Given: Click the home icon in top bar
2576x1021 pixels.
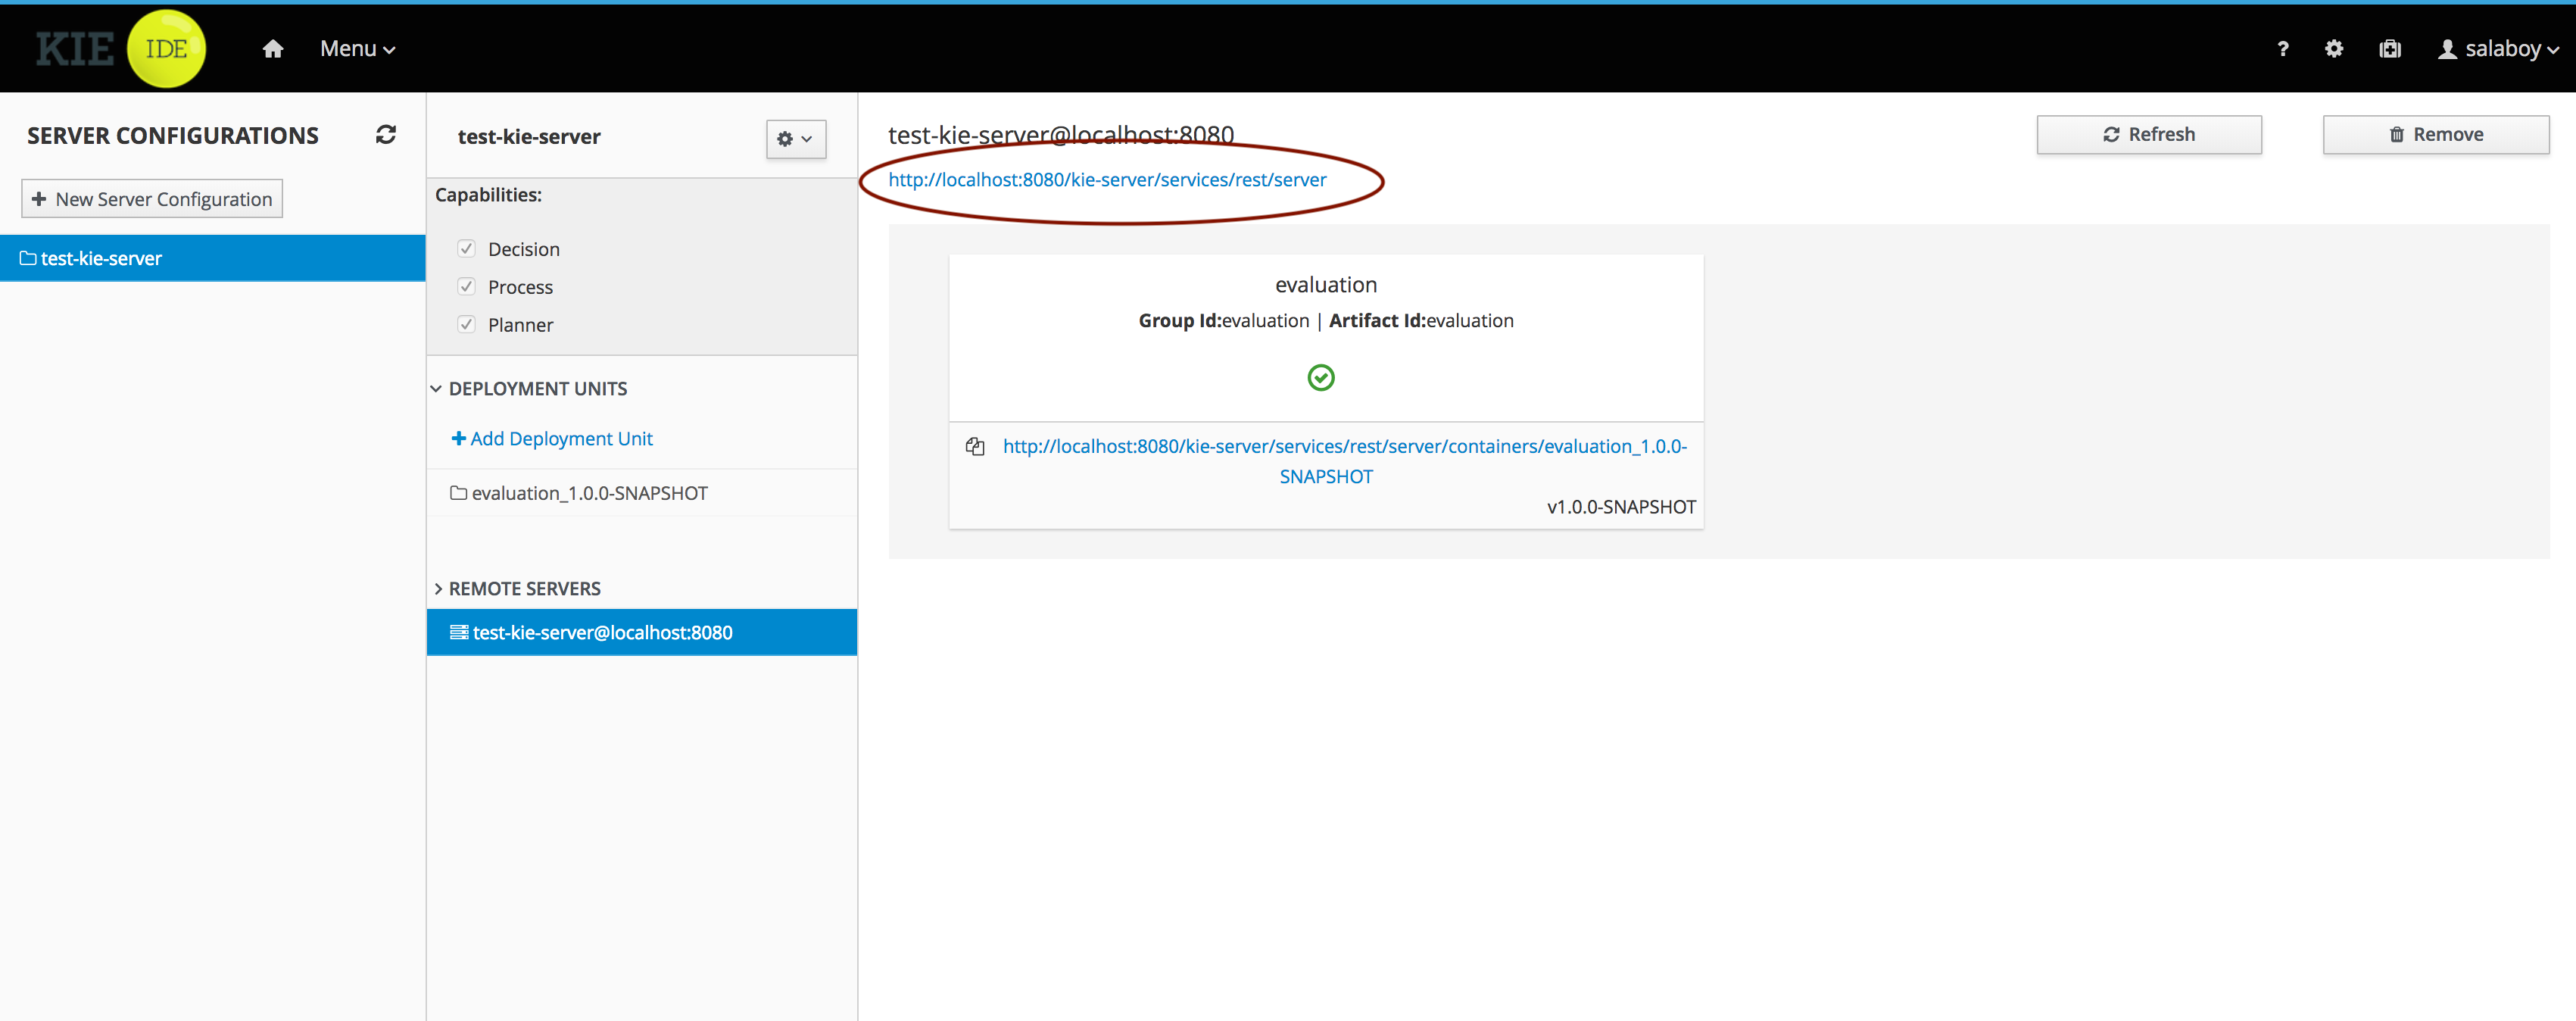Looking at the screenshot, I should coord(272,49).
